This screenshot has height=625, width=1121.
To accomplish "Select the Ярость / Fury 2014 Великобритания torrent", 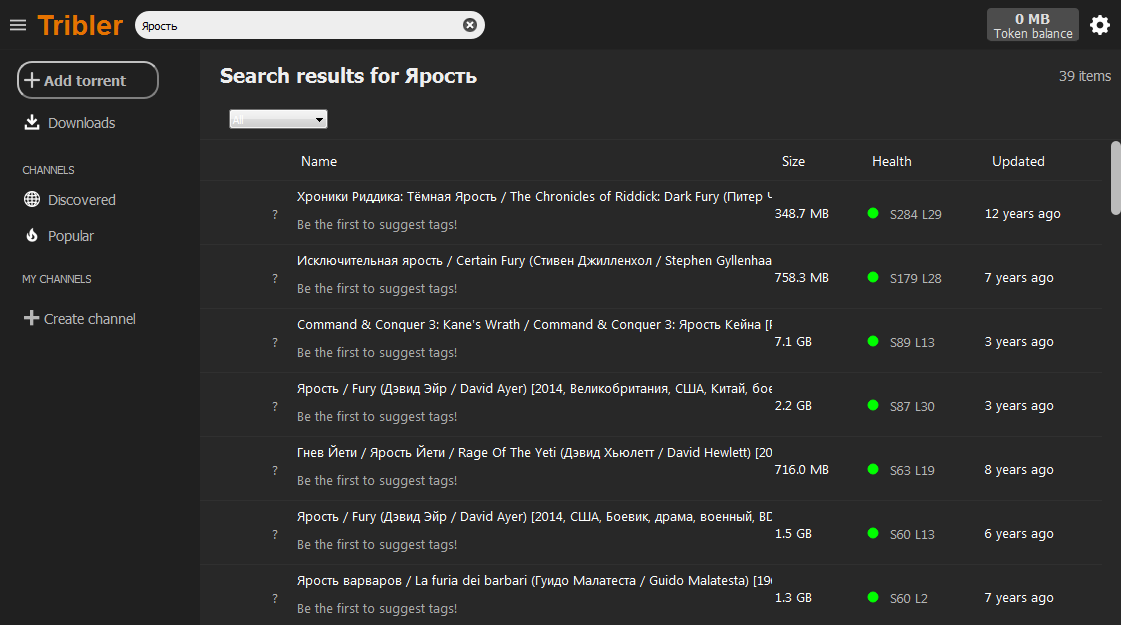I will (534, 389).
